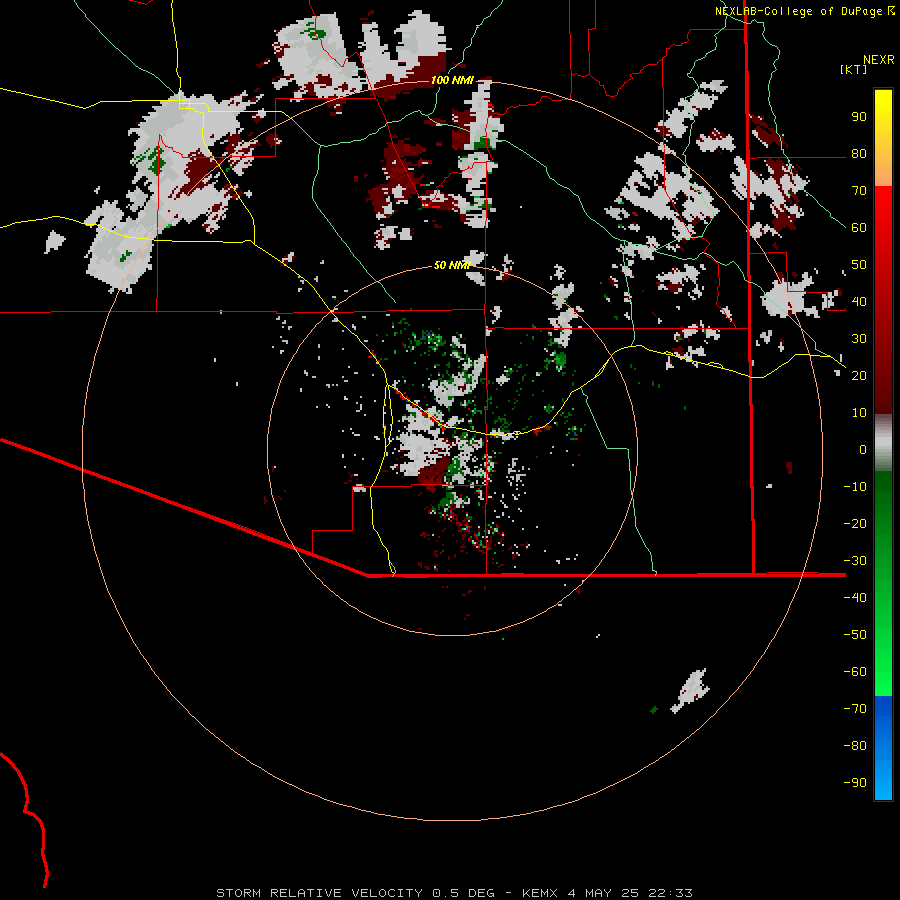This screenshot has height=900, width=900.
Task: Click the -30 value on velocity scale
Action: (855, 561)
